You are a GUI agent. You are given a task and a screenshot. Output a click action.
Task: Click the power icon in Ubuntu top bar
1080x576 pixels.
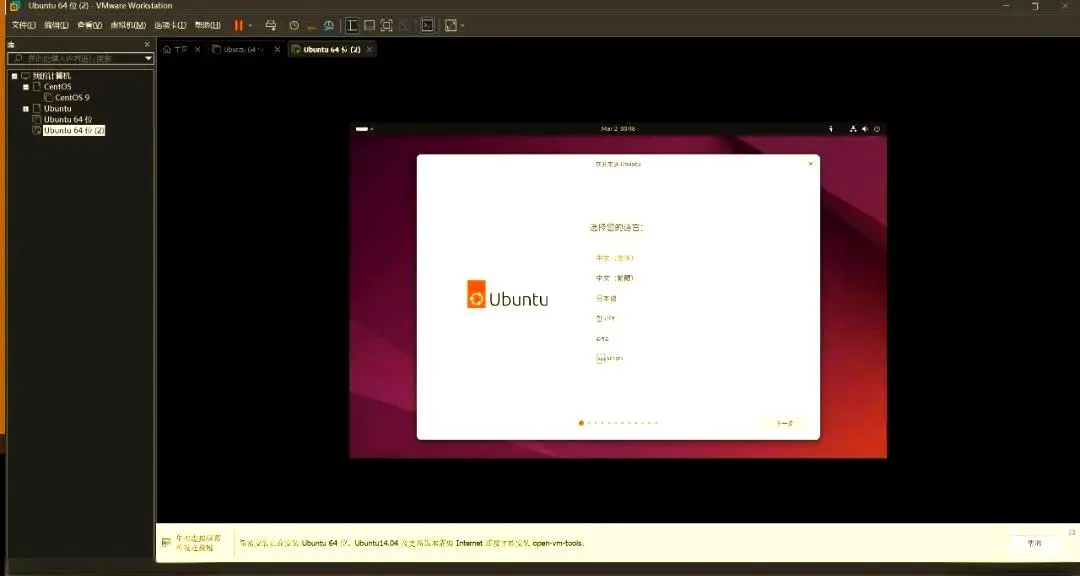coord(877,129)
